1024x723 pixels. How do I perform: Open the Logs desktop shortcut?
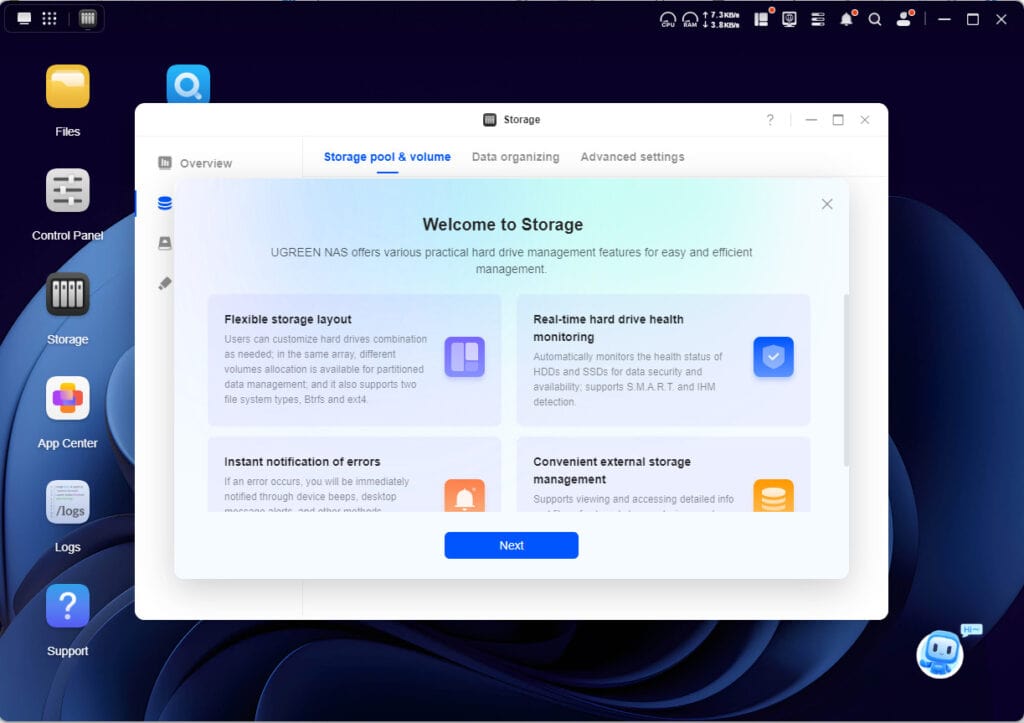68,502
